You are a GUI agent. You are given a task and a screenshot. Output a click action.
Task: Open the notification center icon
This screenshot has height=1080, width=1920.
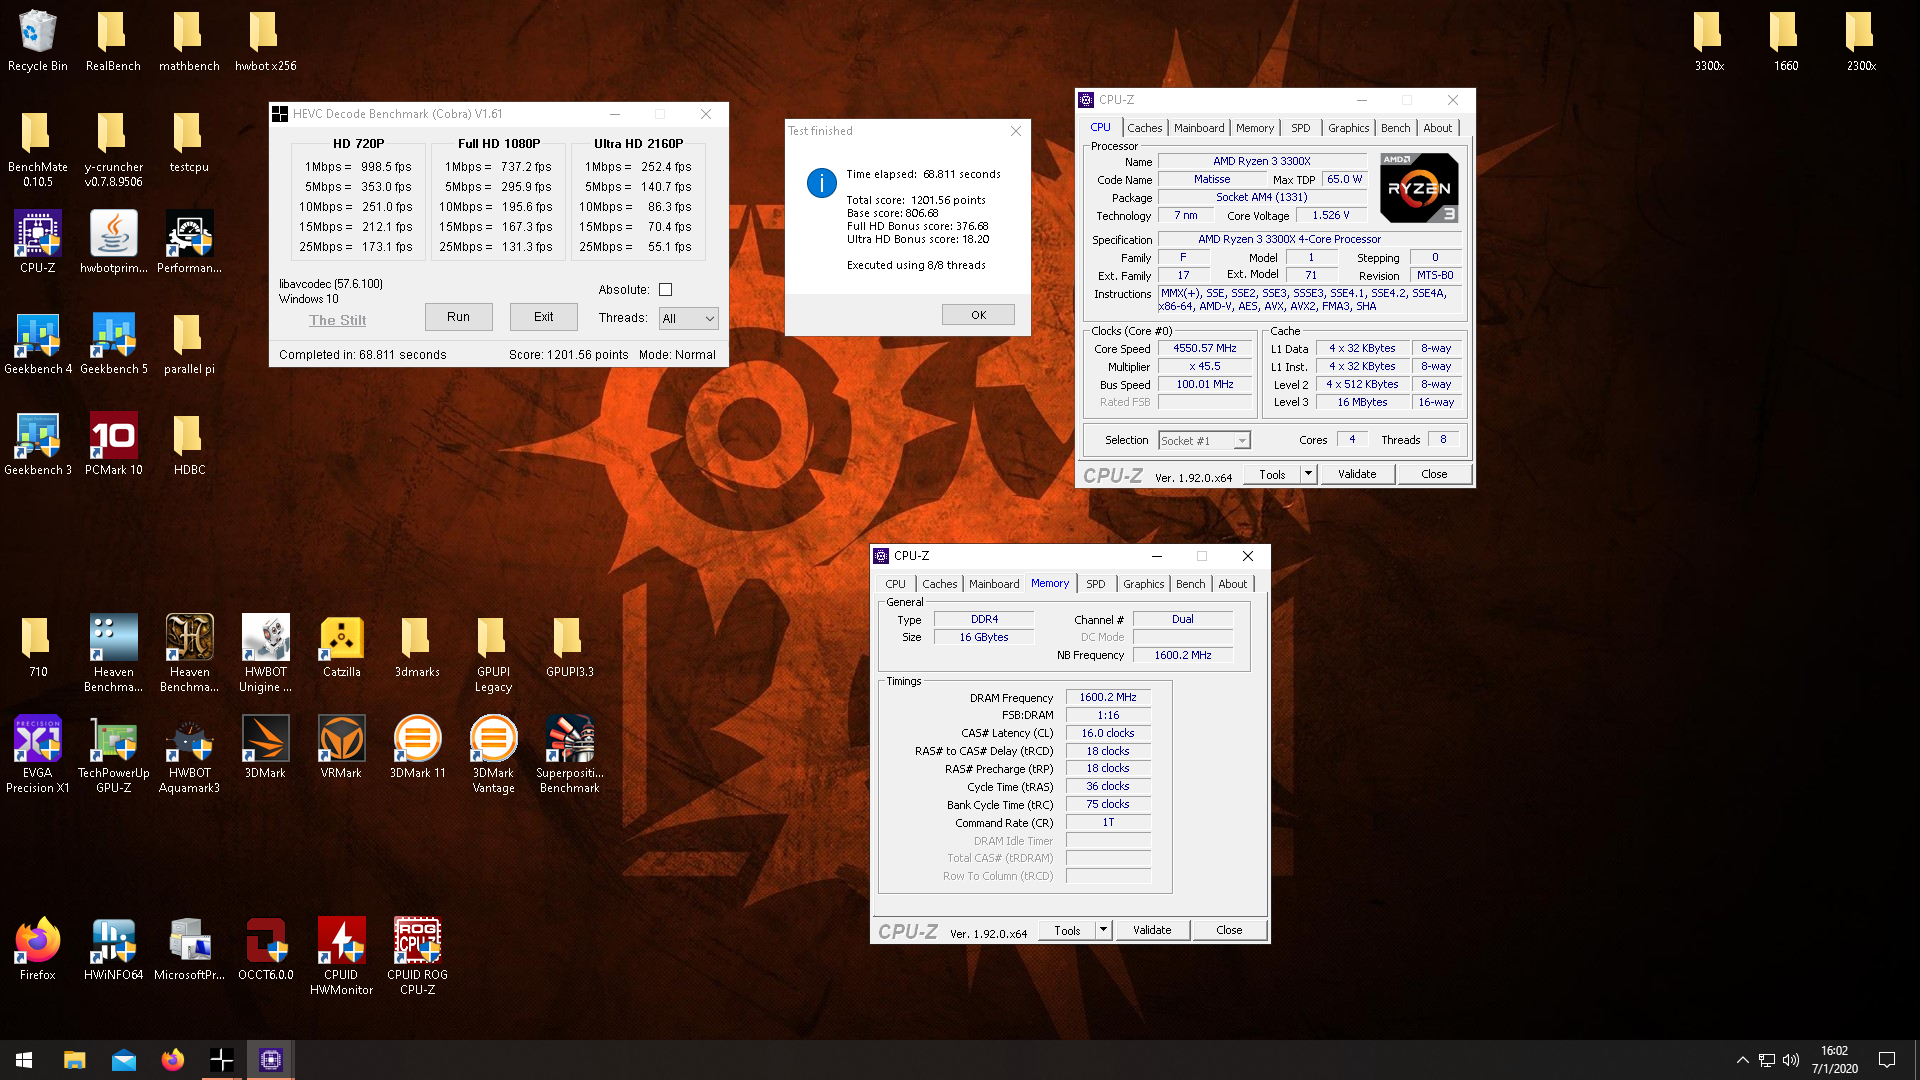point(1887,1060)
